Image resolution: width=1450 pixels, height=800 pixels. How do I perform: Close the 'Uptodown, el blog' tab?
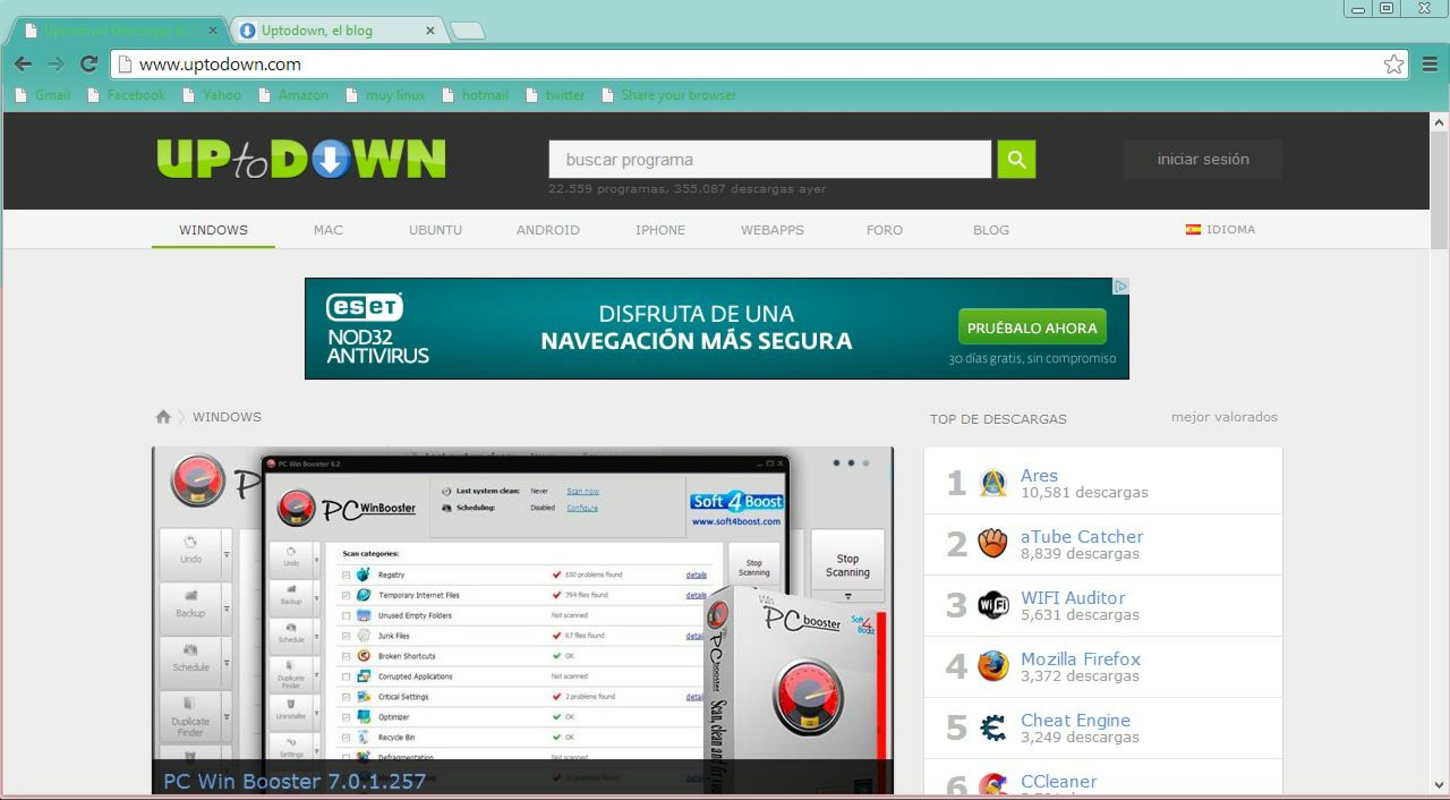point(430,31)
